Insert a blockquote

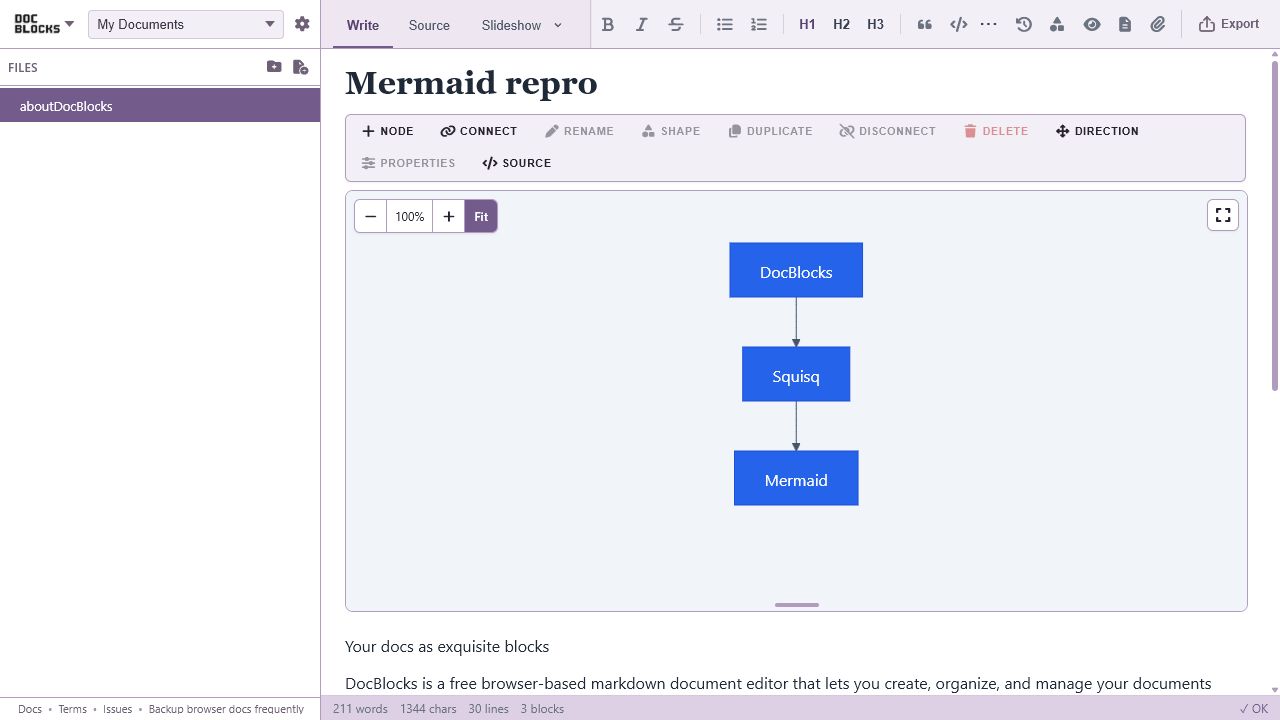click(x=925, y=24)
